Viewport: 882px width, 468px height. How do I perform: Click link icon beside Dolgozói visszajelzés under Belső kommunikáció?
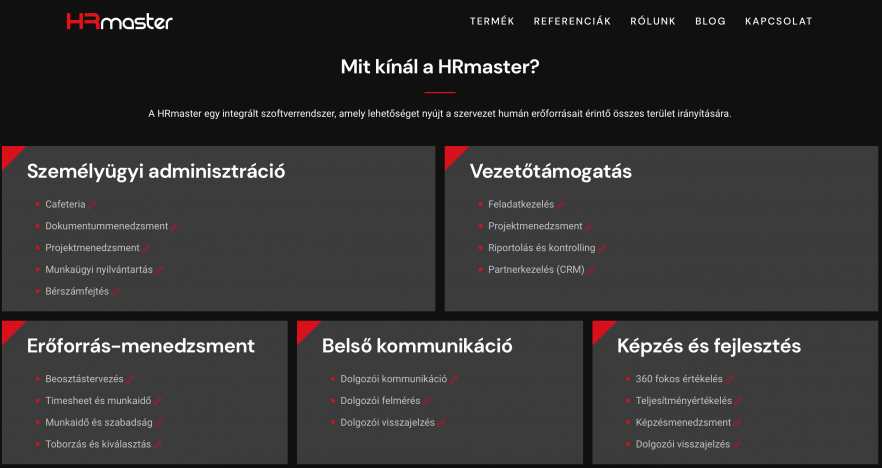(441, 423)
